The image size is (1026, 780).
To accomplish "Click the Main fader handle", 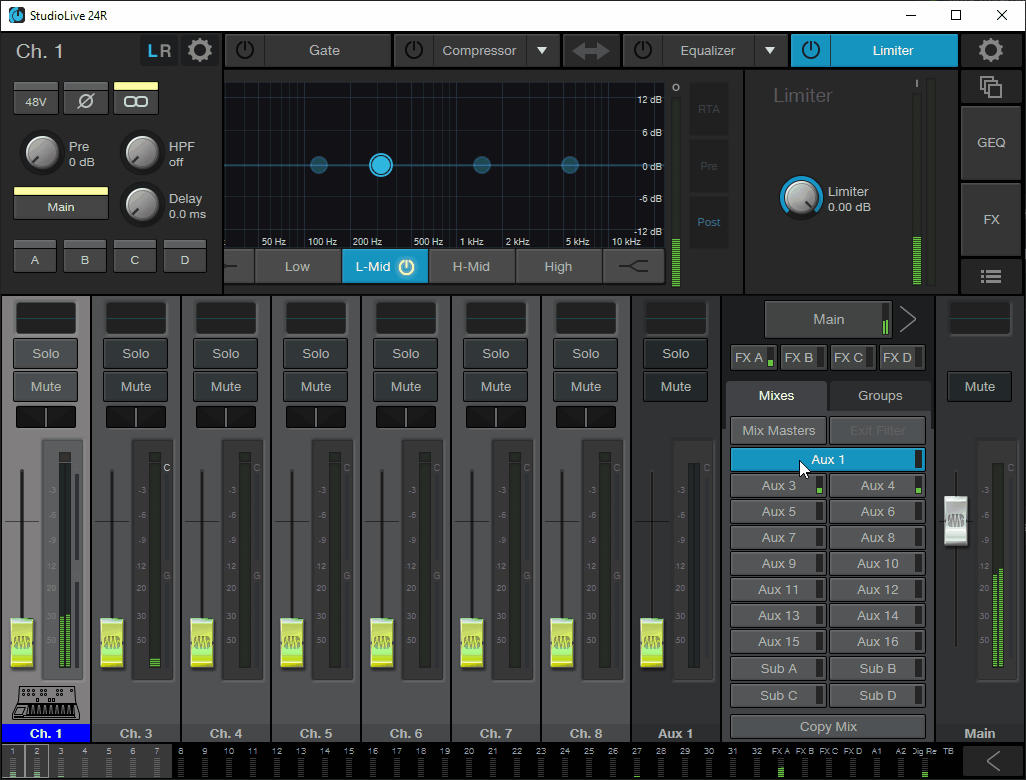I will tap(955, 521).
